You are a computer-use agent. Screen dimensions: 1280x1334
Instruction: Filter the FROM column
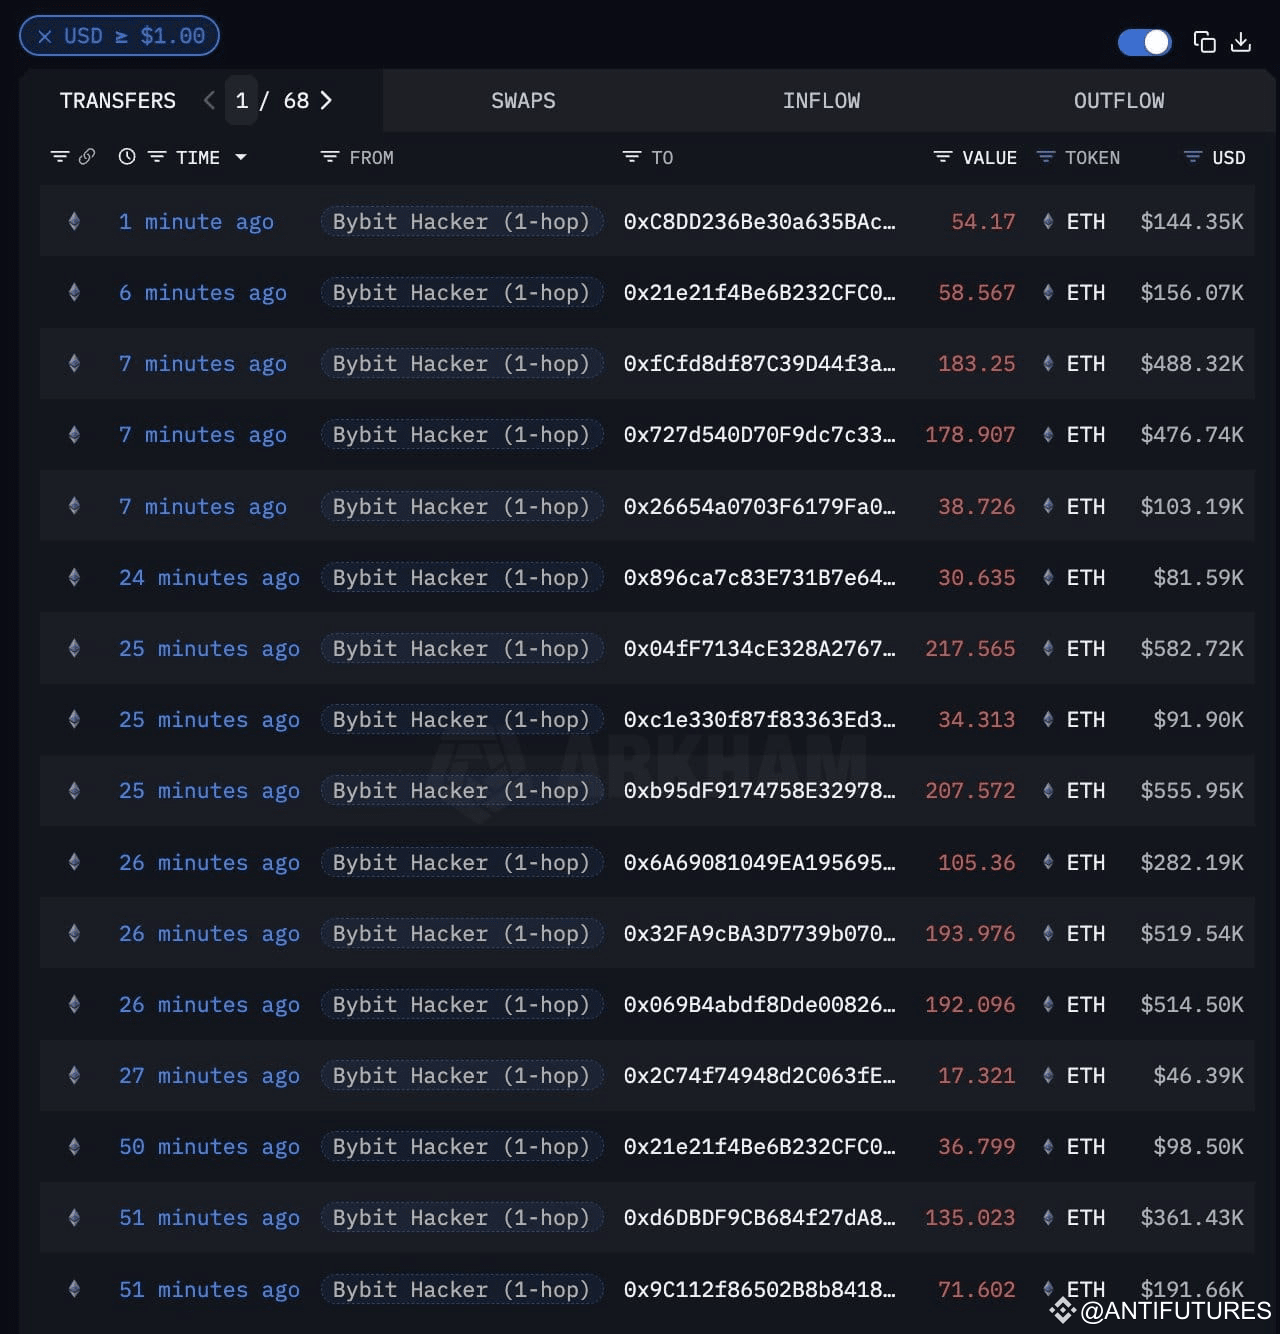tap(330, 157)
